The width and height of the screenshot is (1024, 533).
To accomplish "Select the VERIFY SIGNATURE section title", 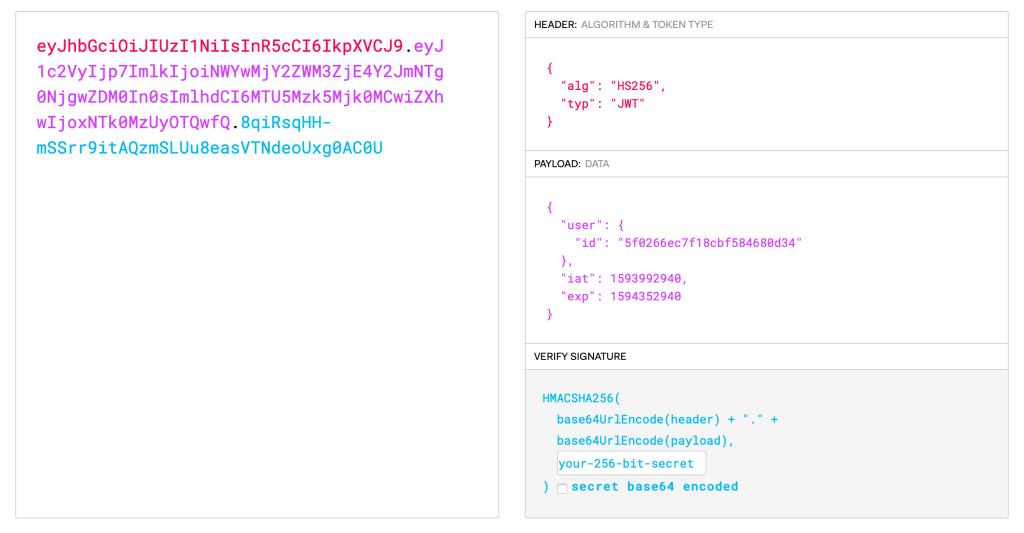I will [580, 357].
